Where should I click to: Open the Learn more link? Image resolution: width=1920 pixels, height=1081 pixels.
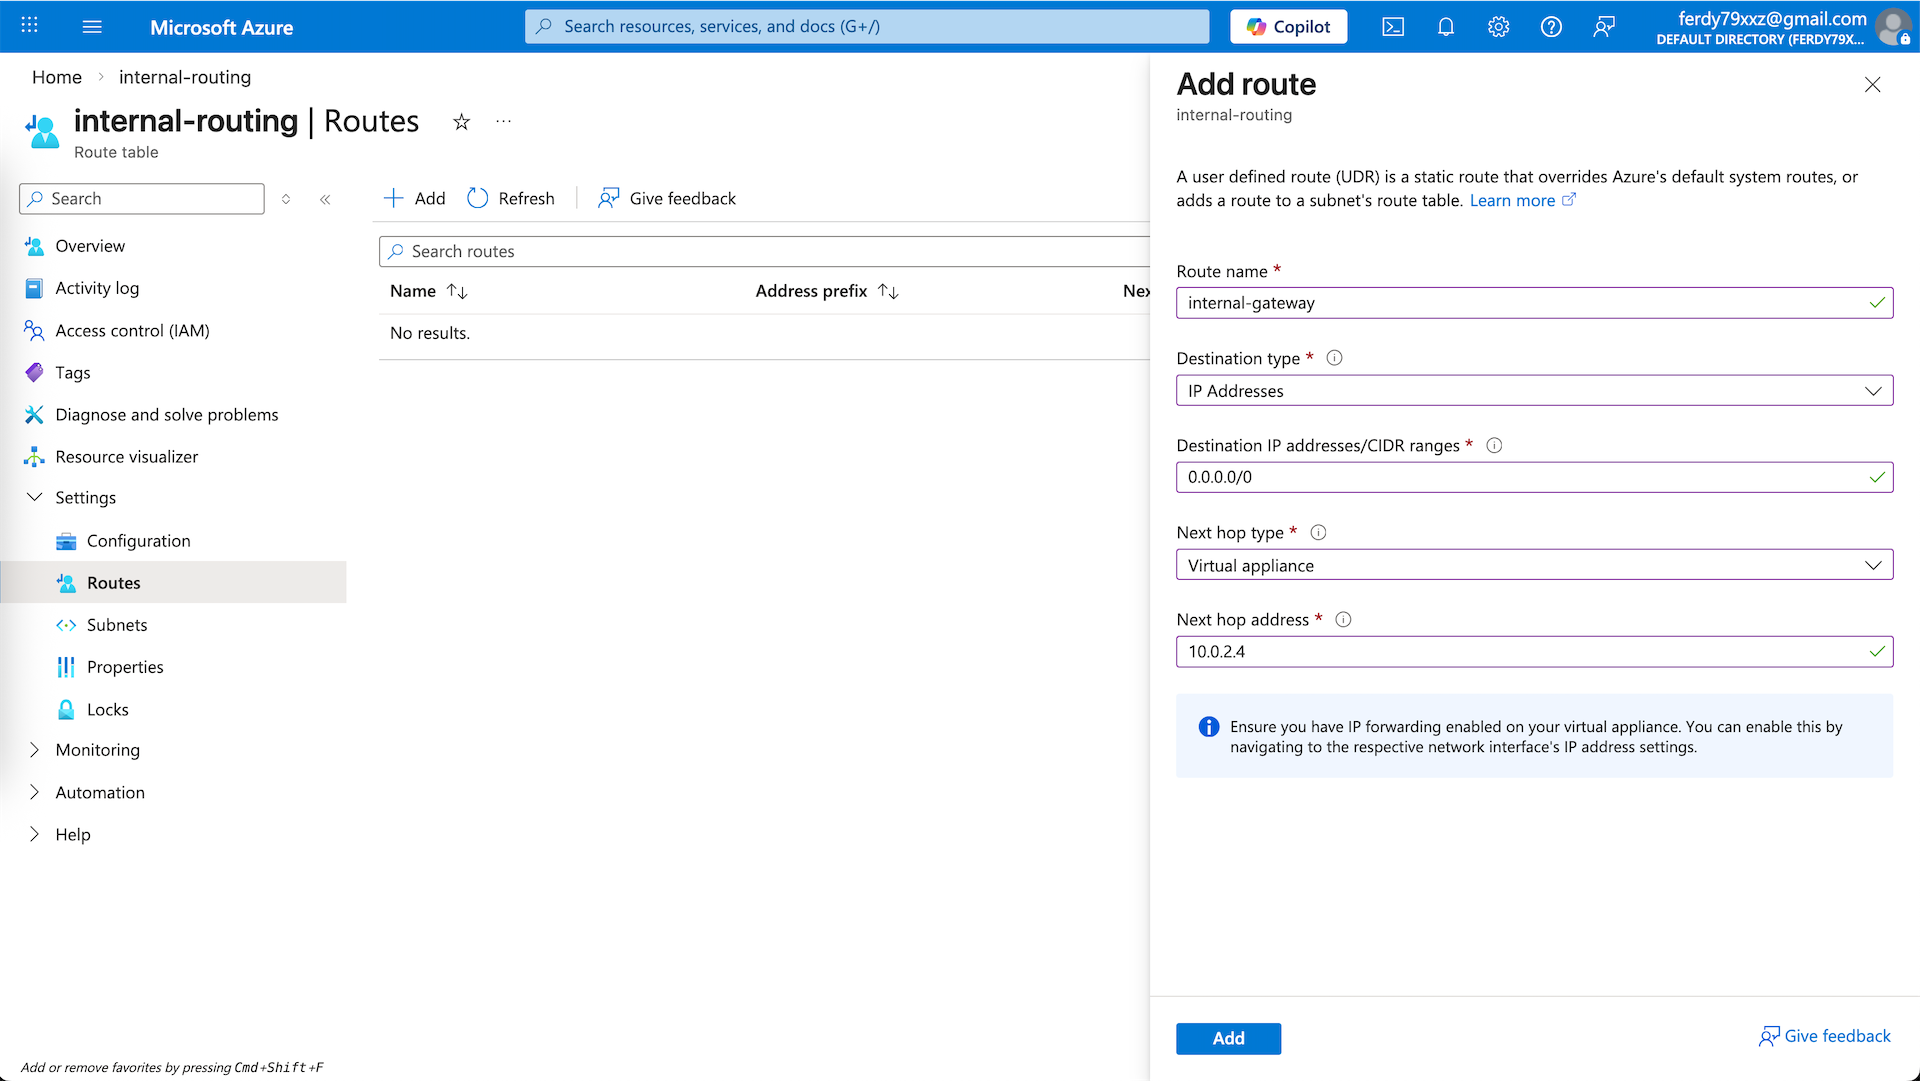pyautogui.click(x=1512, y=200)
